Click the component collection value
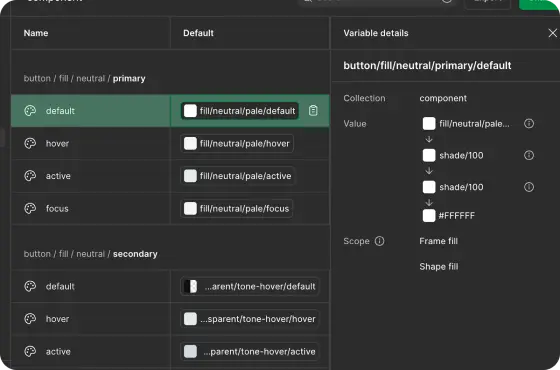Screen dimensions: 560x370 (443, 98)
